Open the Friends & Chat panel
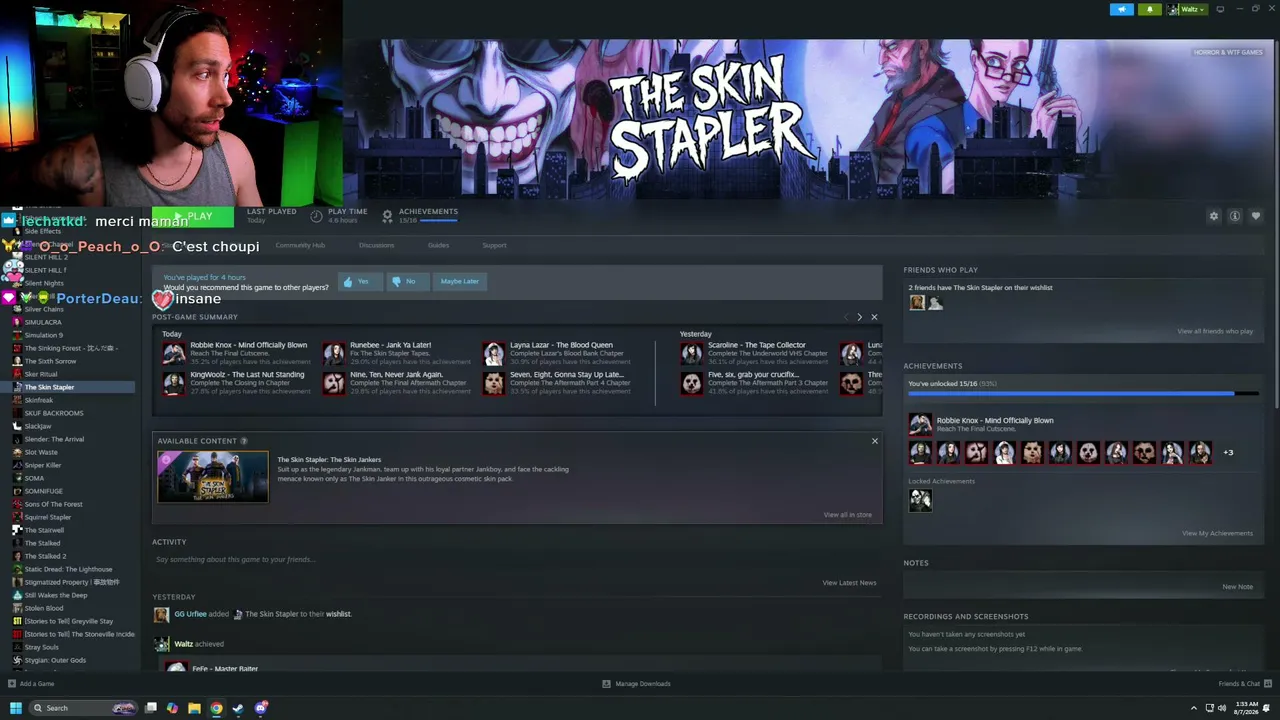The width and height of the screenshot is (1280, 720). click(x=1243, y=684)
